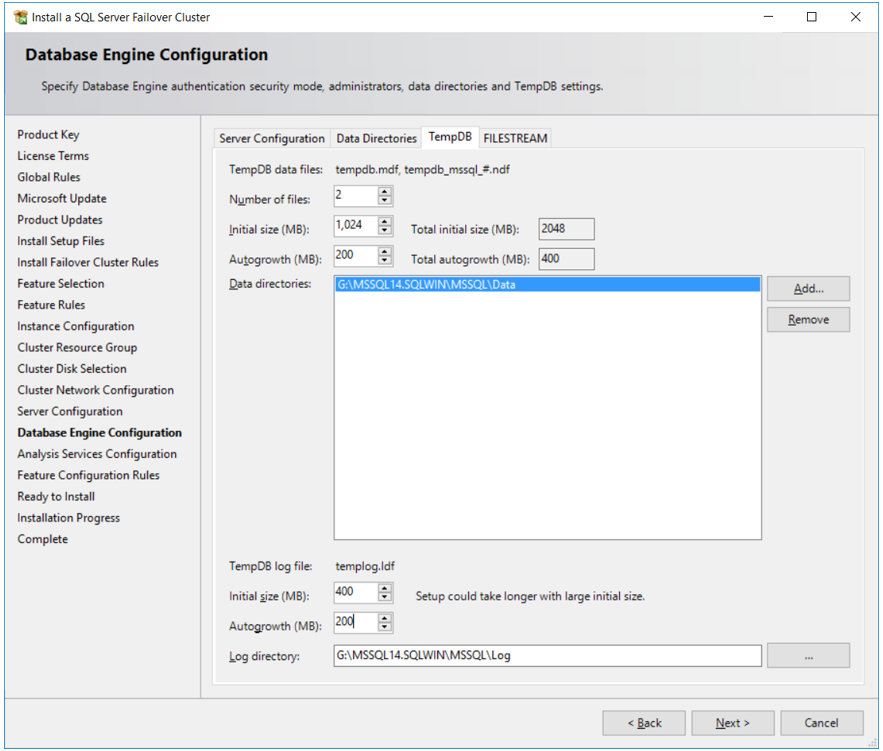Browse for log directory with ... button
The height and width of the screenshot is (751, 883).
tap(808, 656)
